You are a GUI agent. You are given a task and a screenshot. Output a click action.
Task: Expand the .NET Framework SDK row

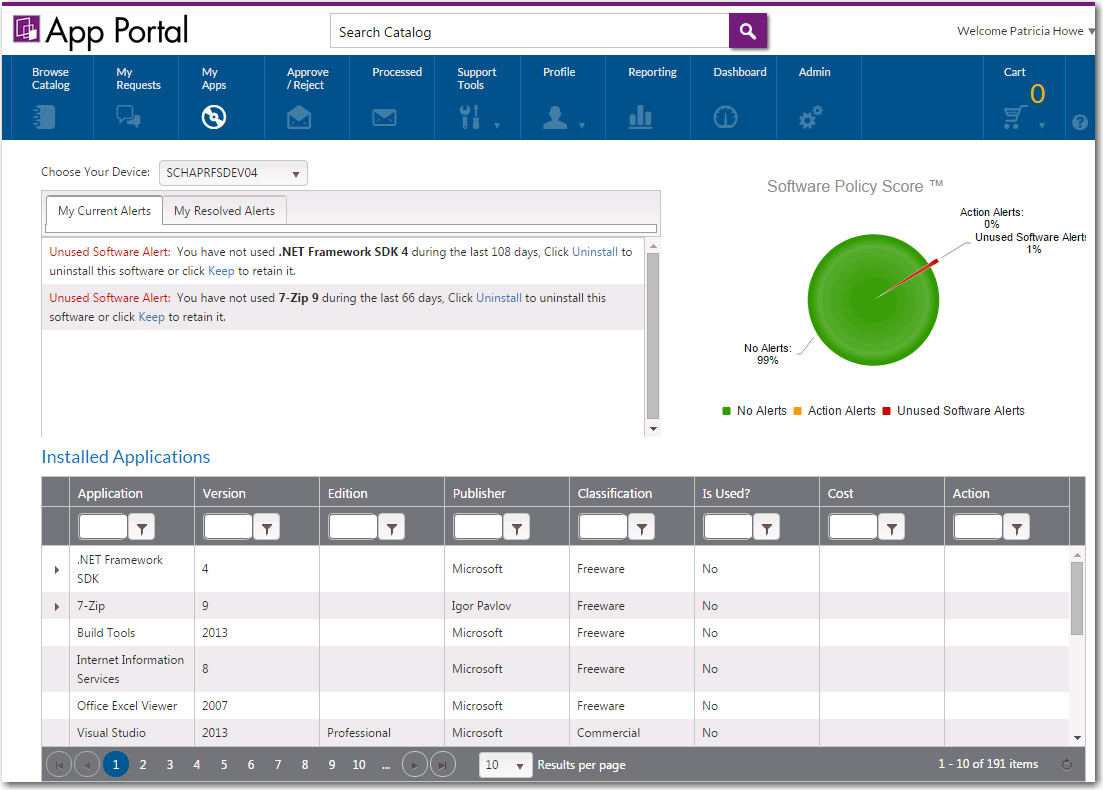56,569
